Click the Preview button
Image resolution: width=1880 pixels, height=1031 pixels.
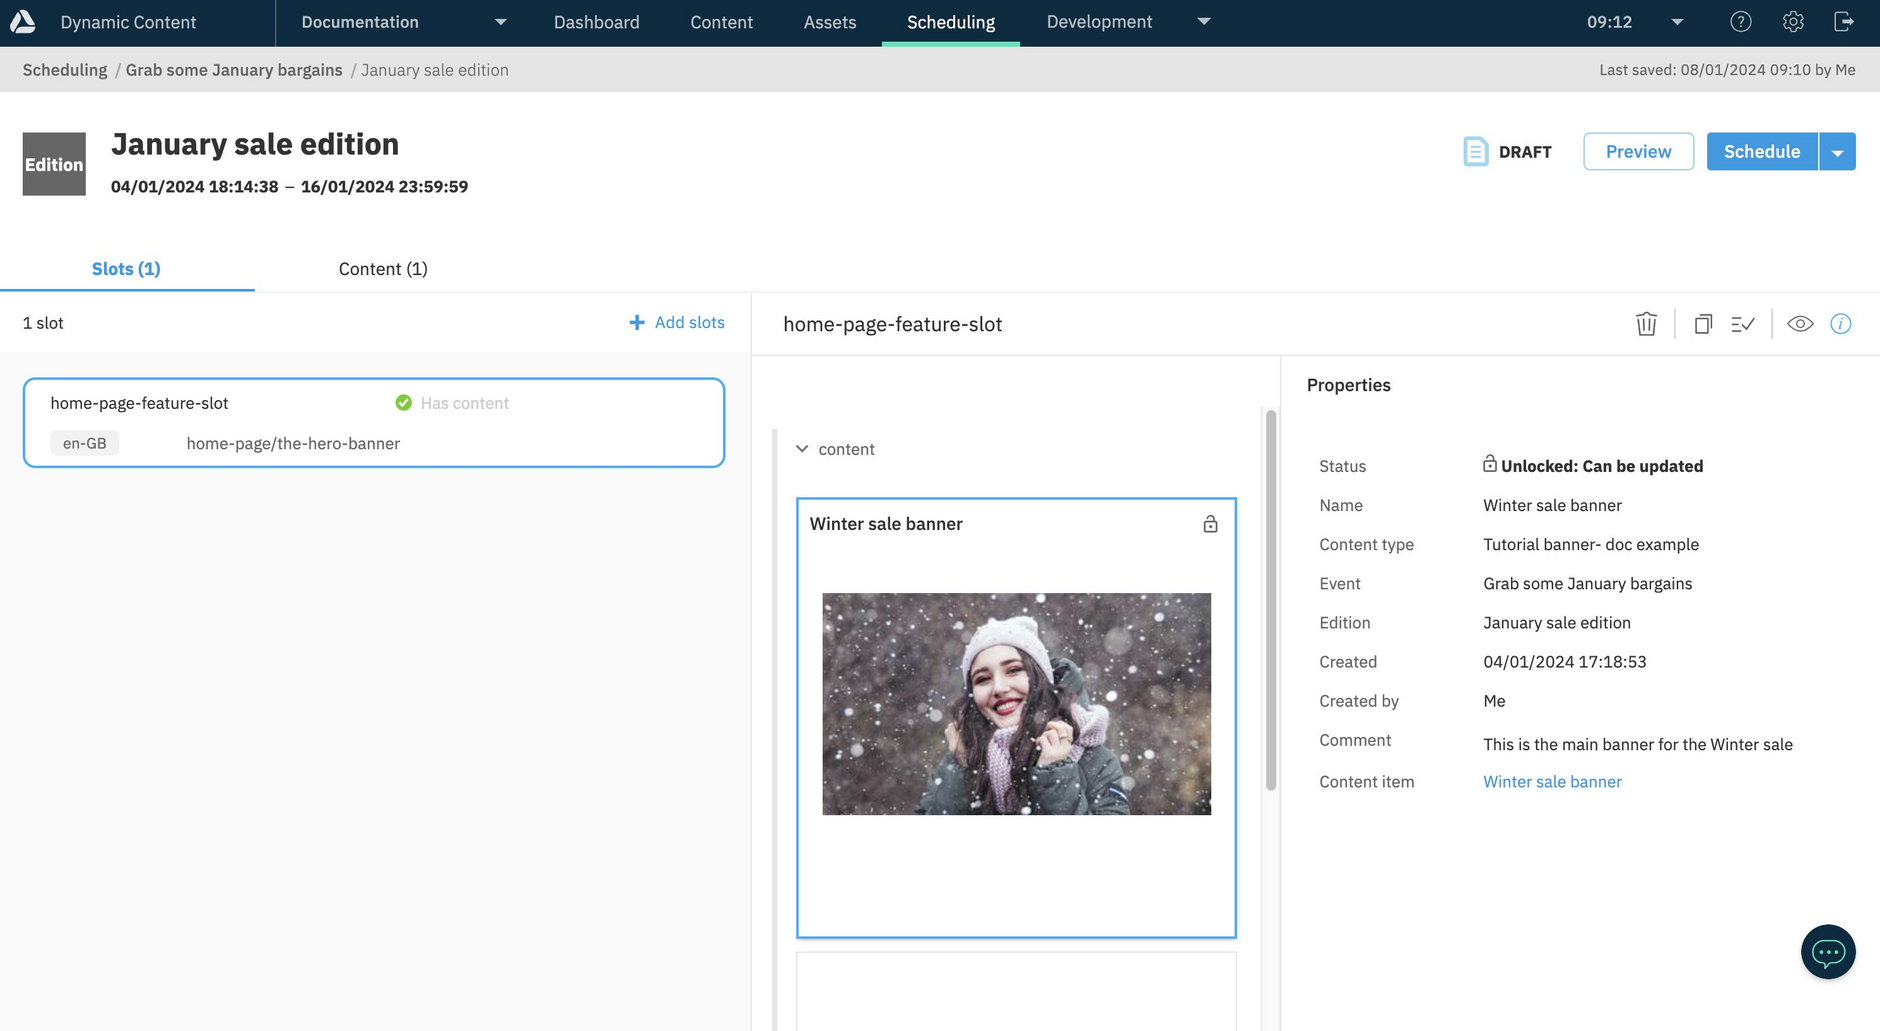pos(1638,152)
